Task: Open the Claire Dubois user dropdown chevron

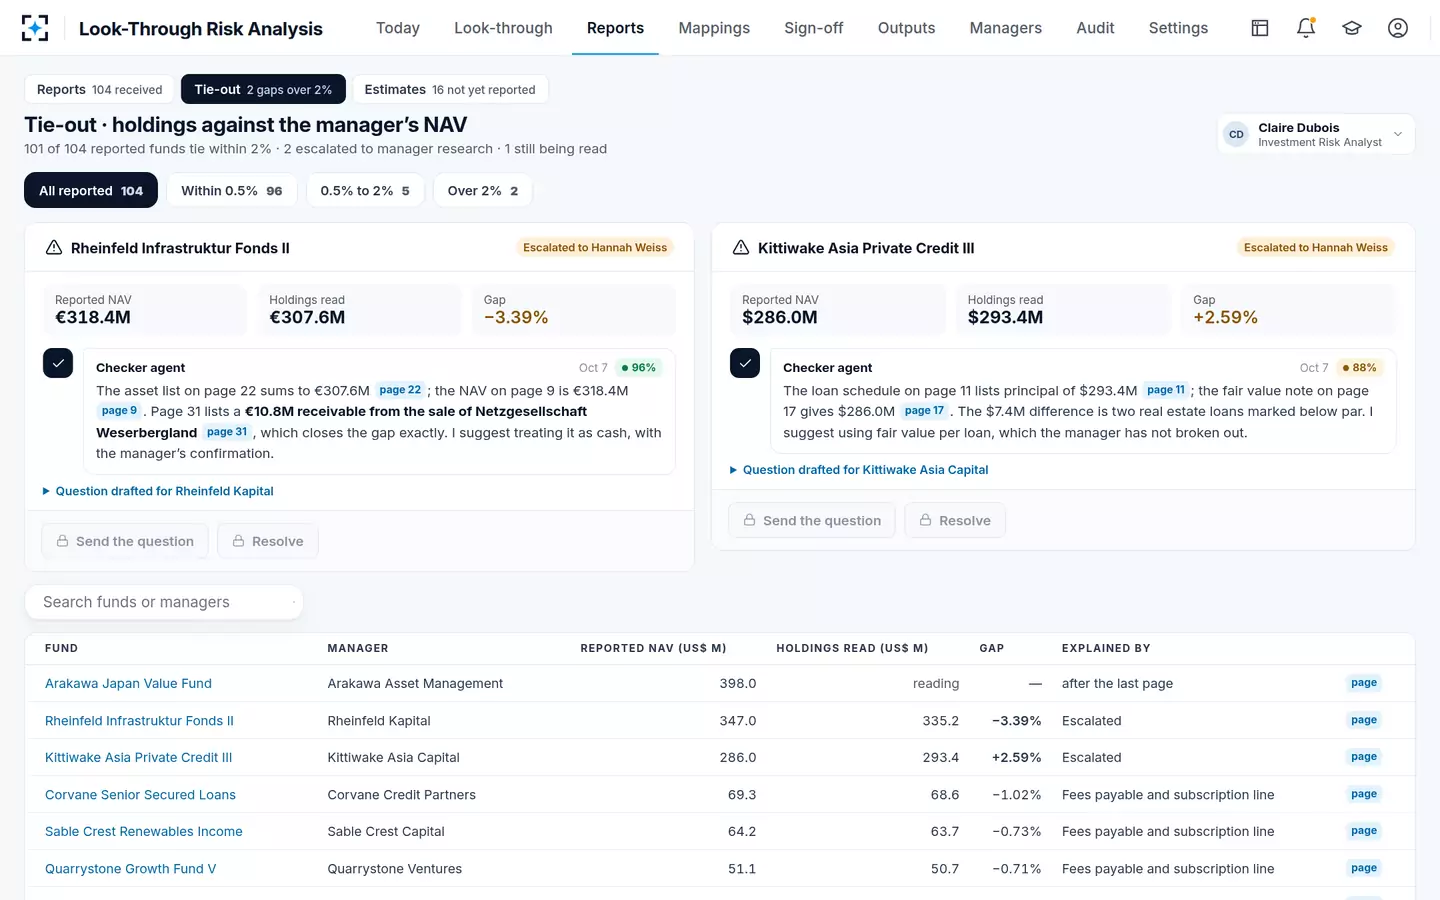Action: point(1398,134)
